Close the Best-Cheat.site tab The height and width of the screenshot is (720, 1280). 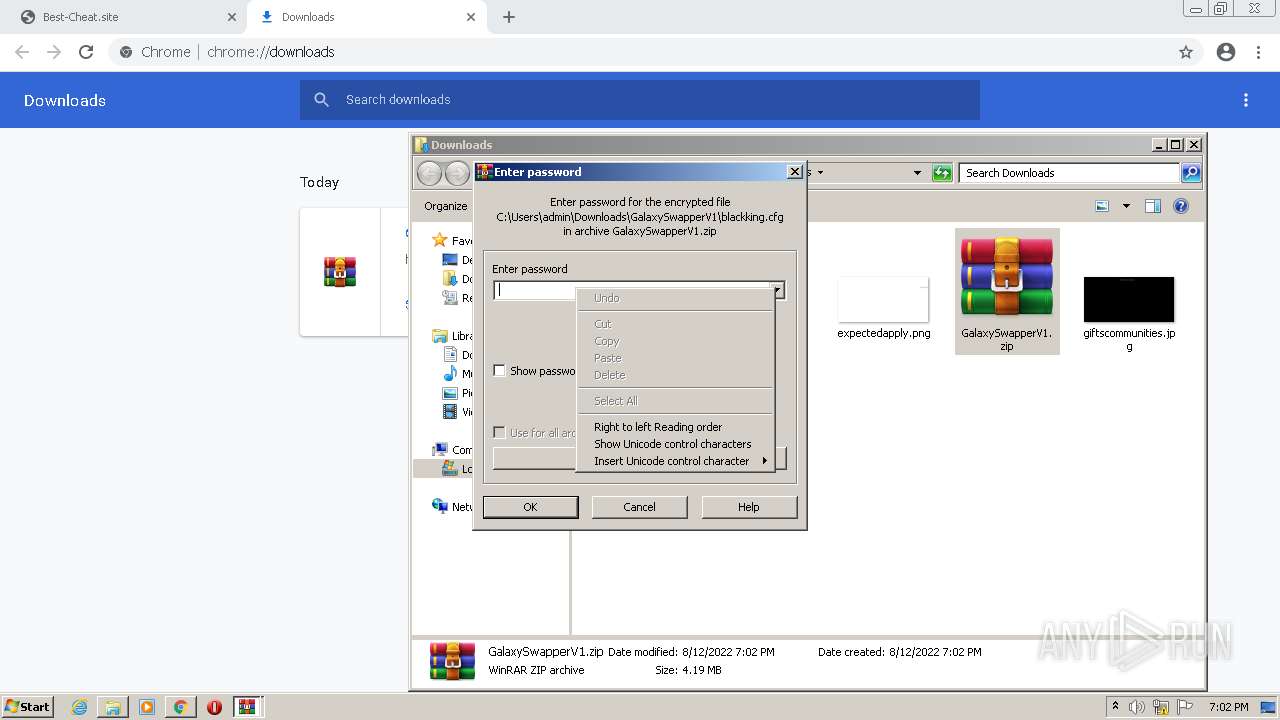pyautogui.click(x=232, y=17)
